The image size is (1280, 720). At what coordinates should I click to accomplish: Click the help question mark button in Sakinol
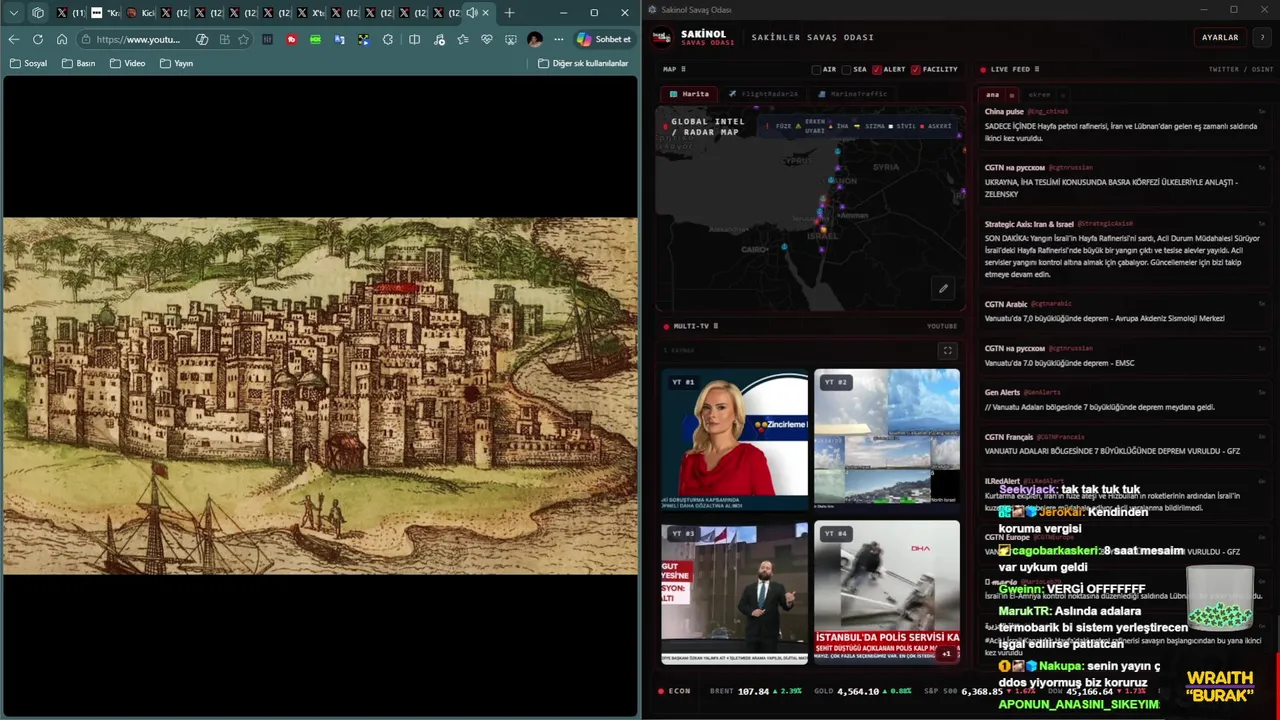pyautogui.click(x=1262, y=37)
